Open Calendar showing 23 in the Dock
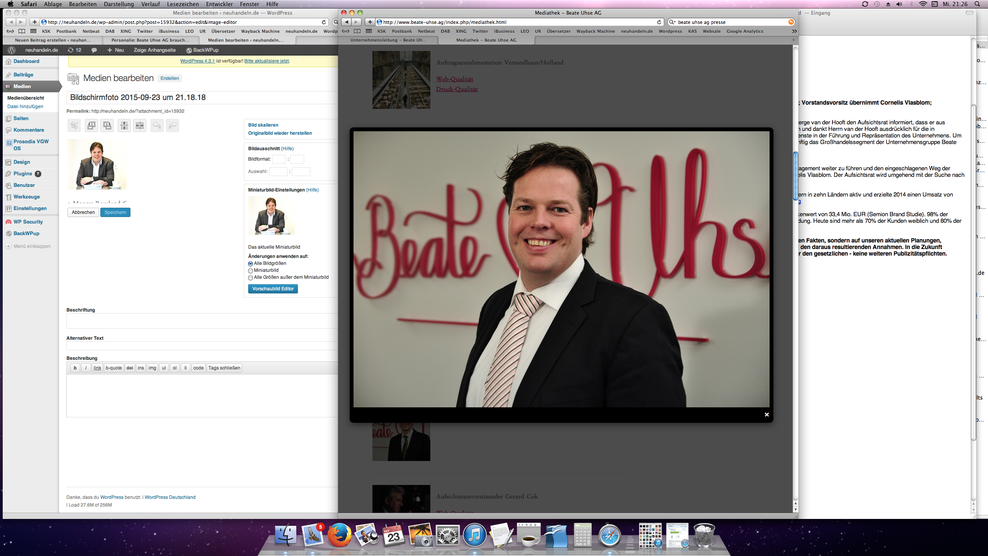The height and width of the screenshot is (556, 988). pyautogui.click(x=394, y=535)
